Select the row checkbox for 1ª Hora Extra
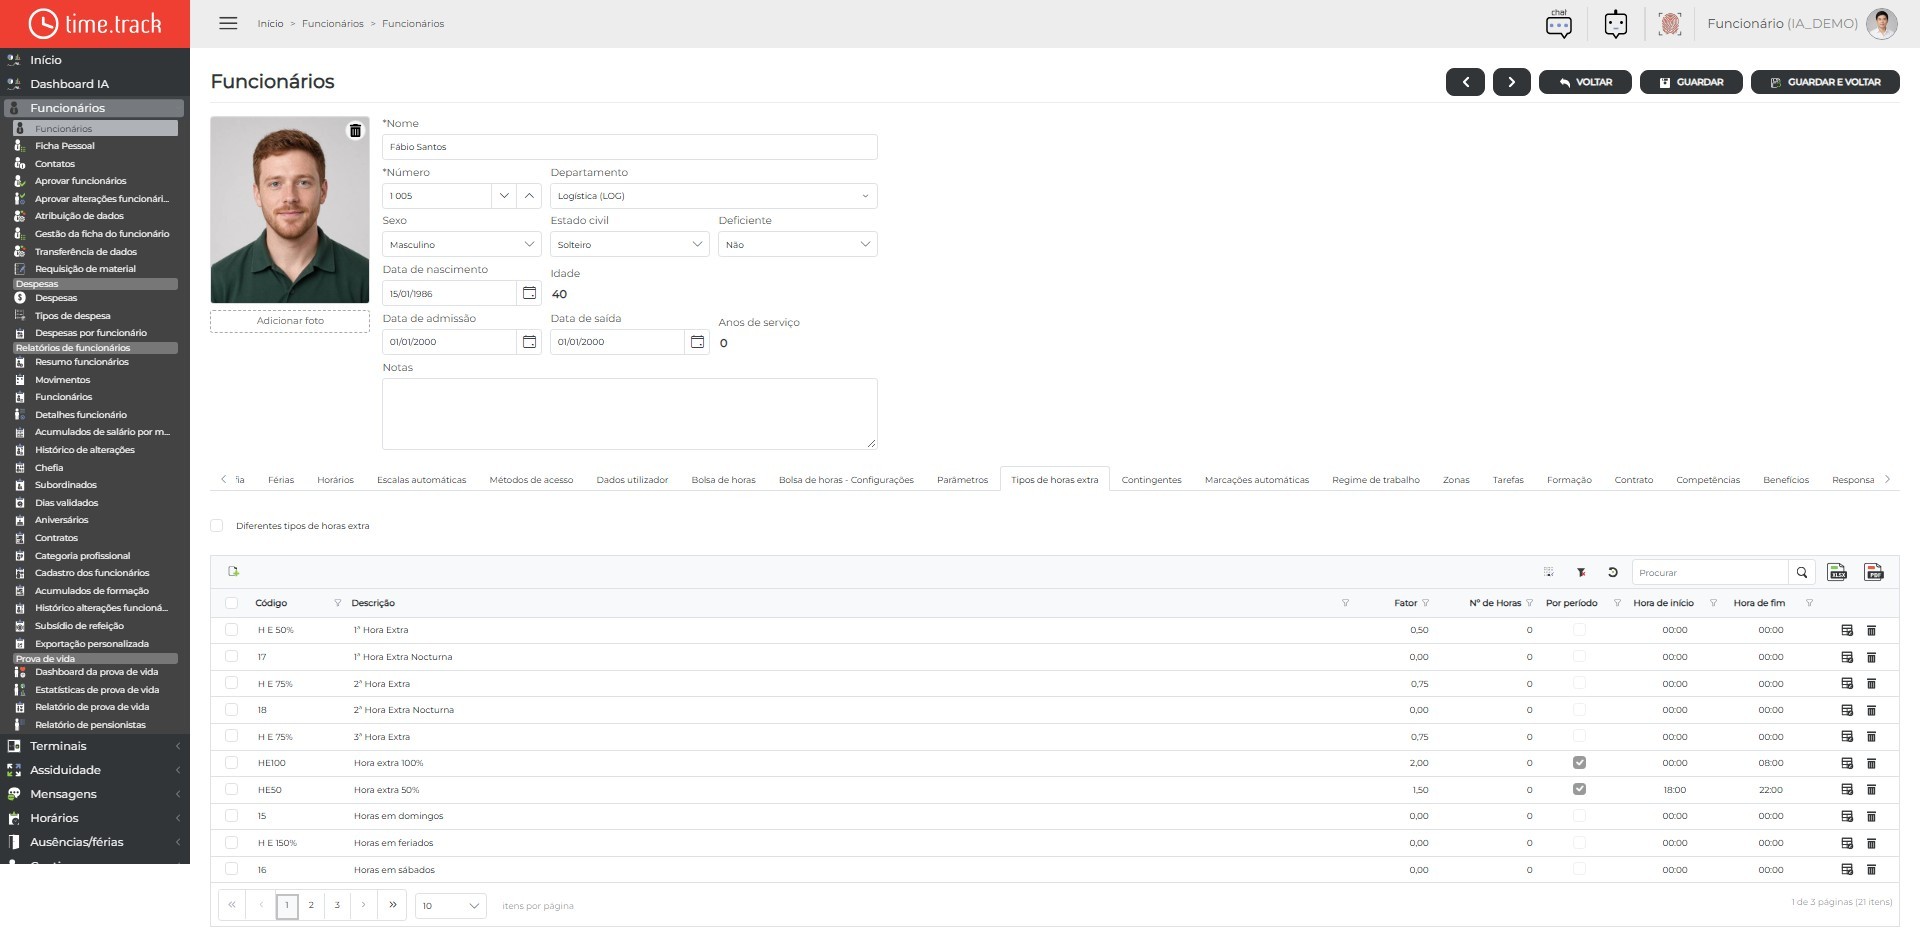 (x=232, y=630)
